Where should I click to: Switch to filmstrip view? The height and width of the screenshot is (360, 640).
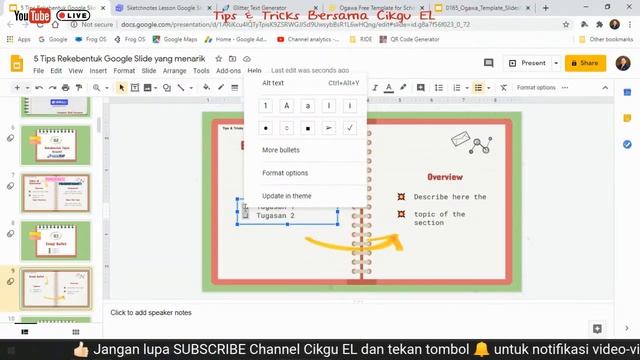[x=25, y=332]
